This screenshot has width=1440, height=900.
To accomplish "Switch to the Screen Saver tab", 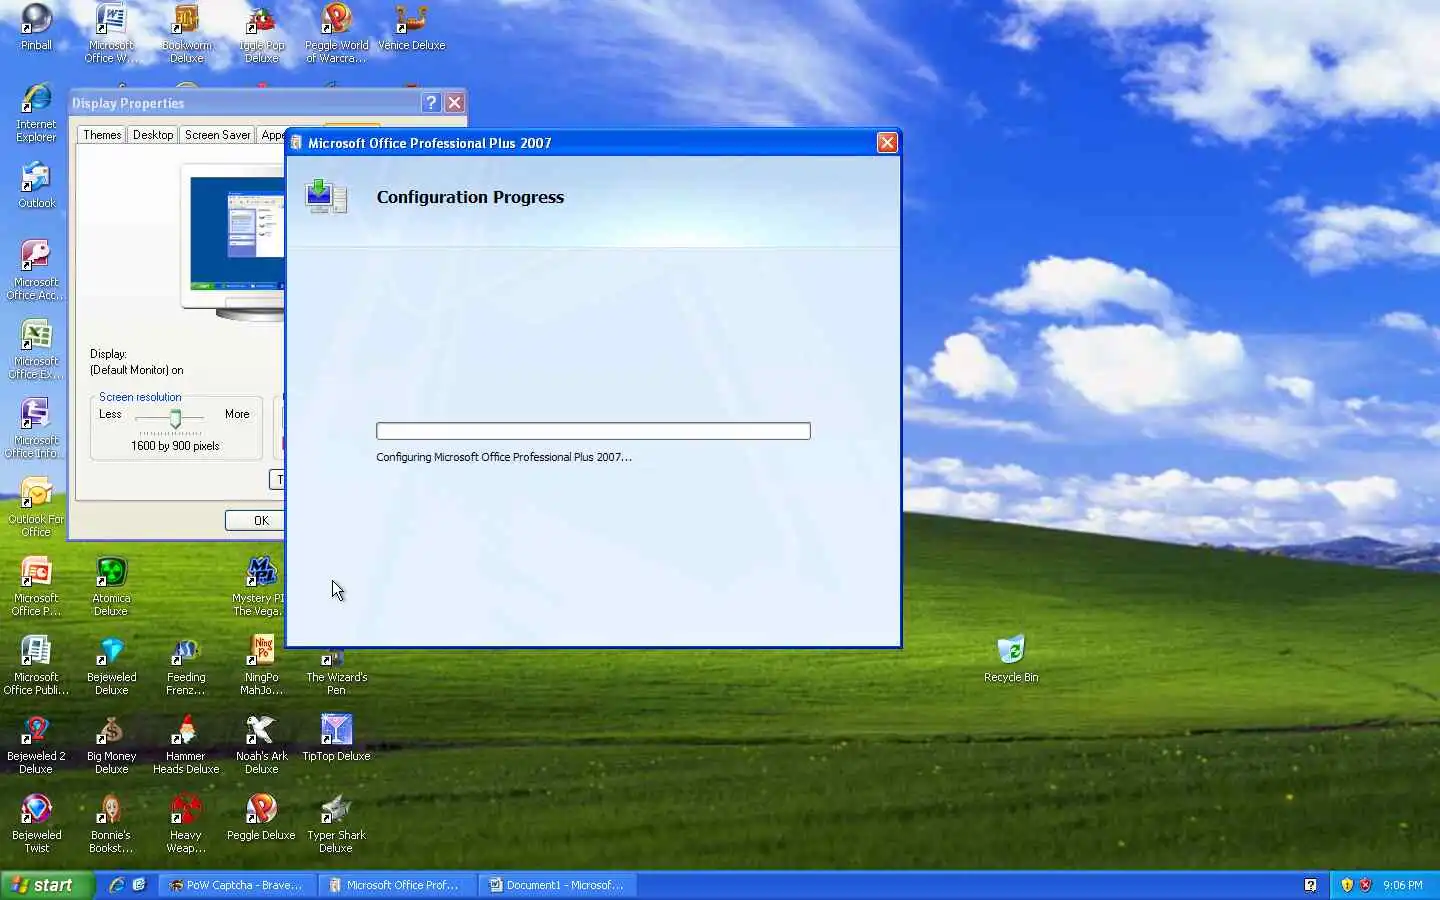I will click(217, 135).
